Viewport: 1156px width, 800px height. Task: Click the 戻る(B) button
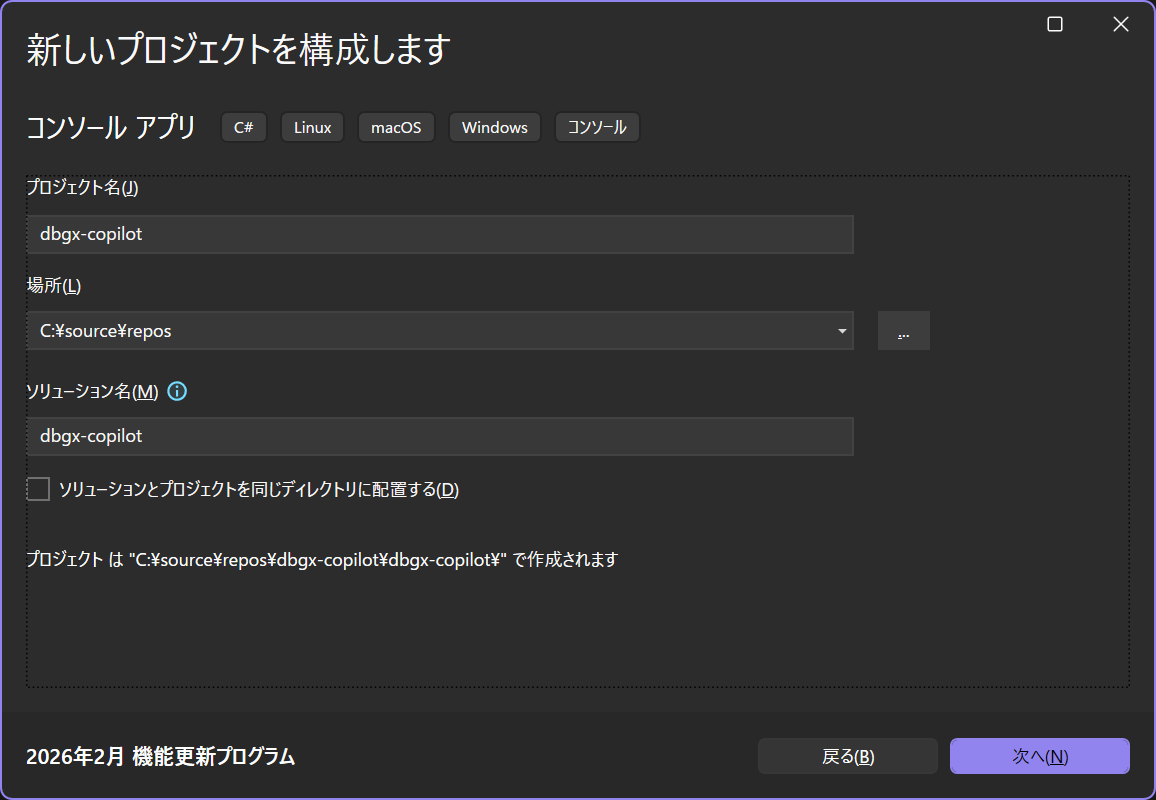click(847, 756)
